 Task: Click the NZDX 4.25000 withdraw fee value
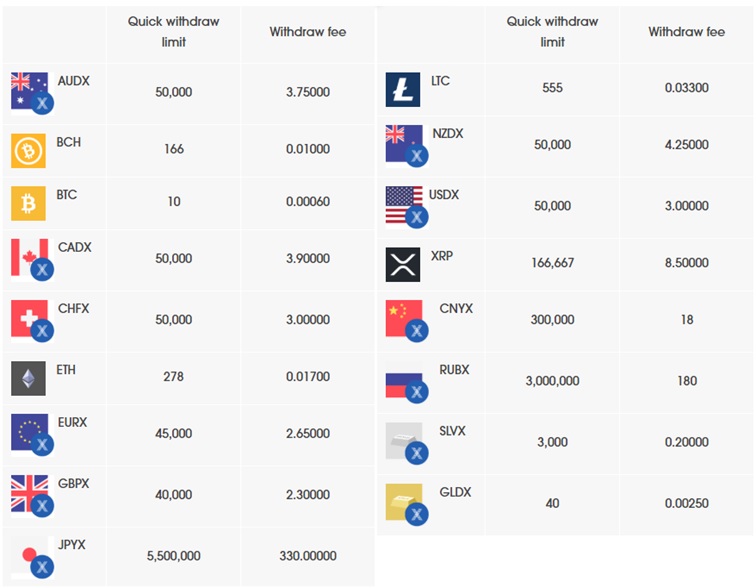click(687, 145)
